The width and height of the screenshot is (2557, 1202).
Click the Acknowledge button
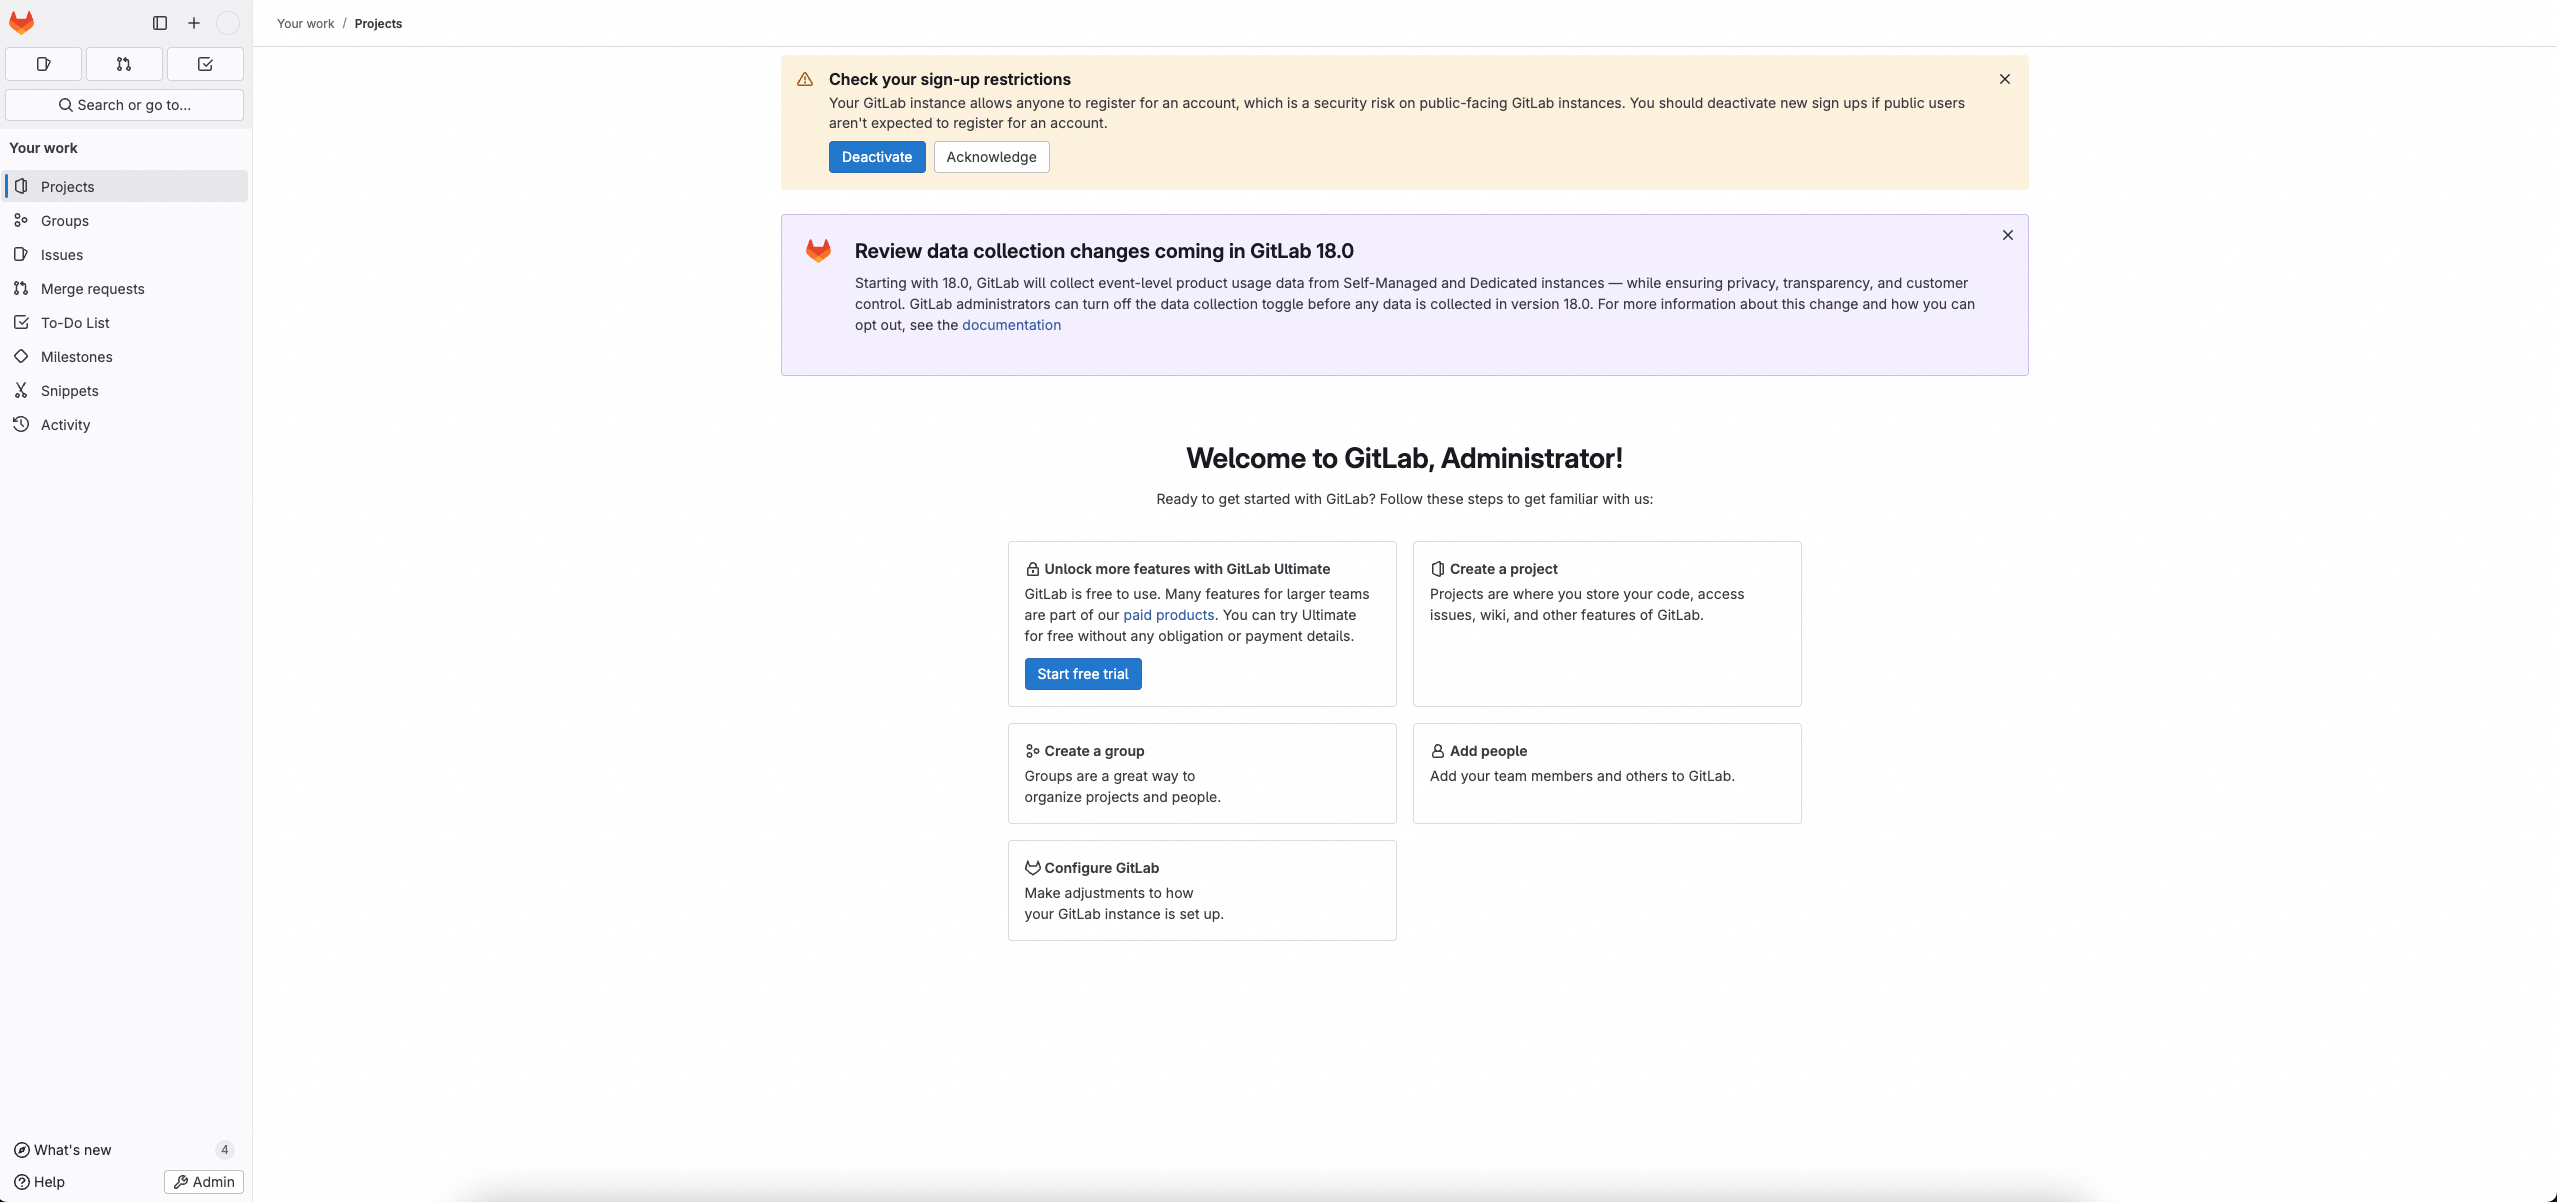coord(991,157)
